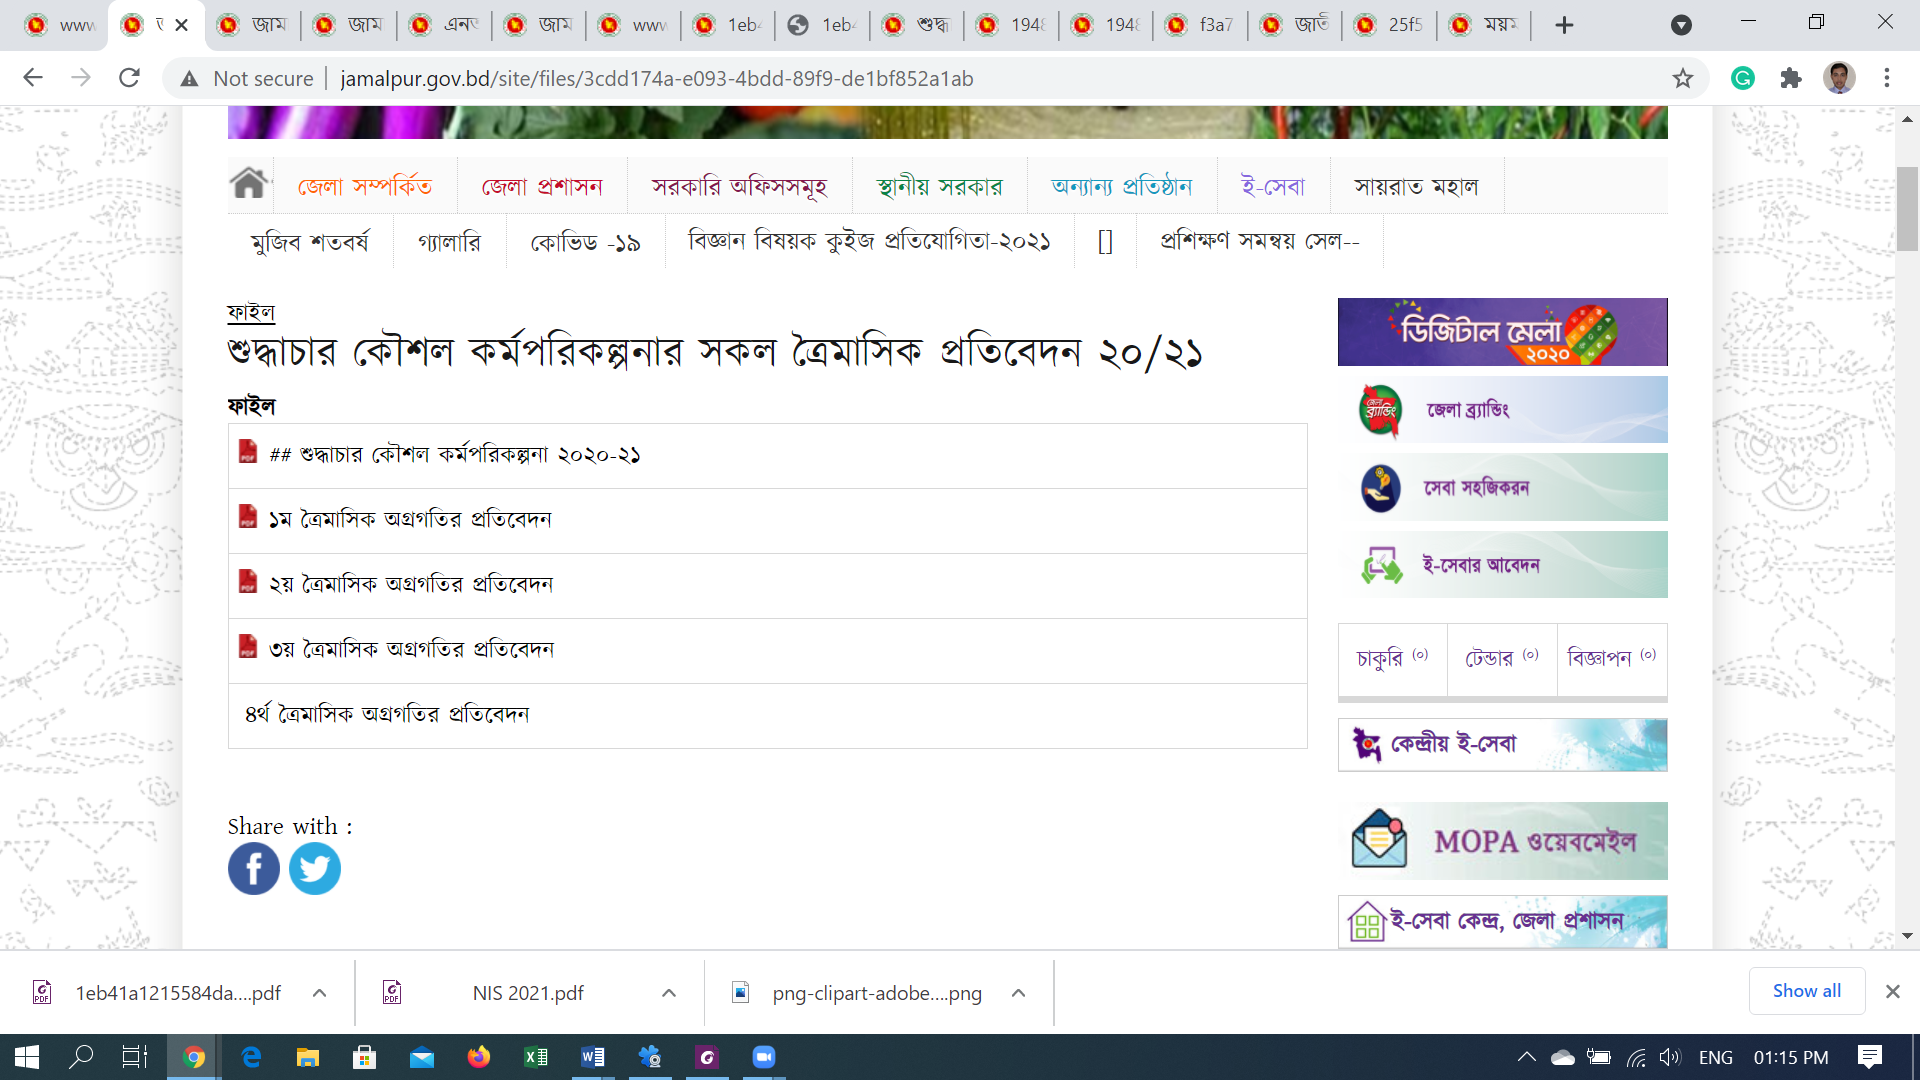This screenshot has width=1920, height=1080.
Task: Open ই-সেবা menu item
Action: point(1273,187)
